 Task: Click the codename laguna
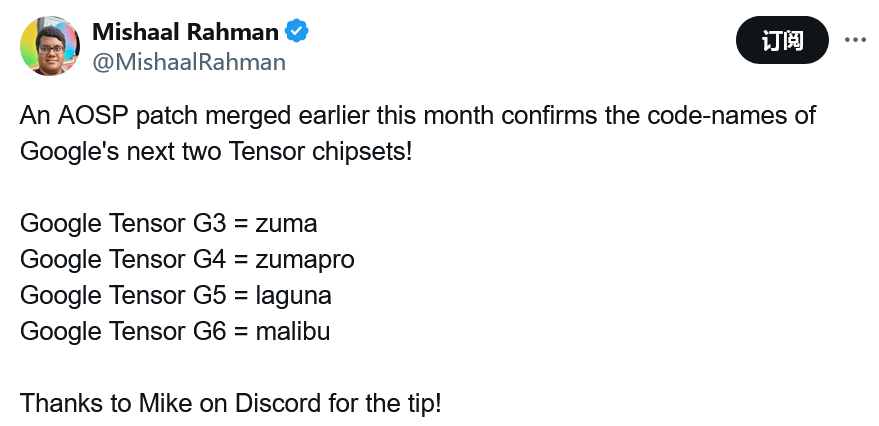point(293,295)
